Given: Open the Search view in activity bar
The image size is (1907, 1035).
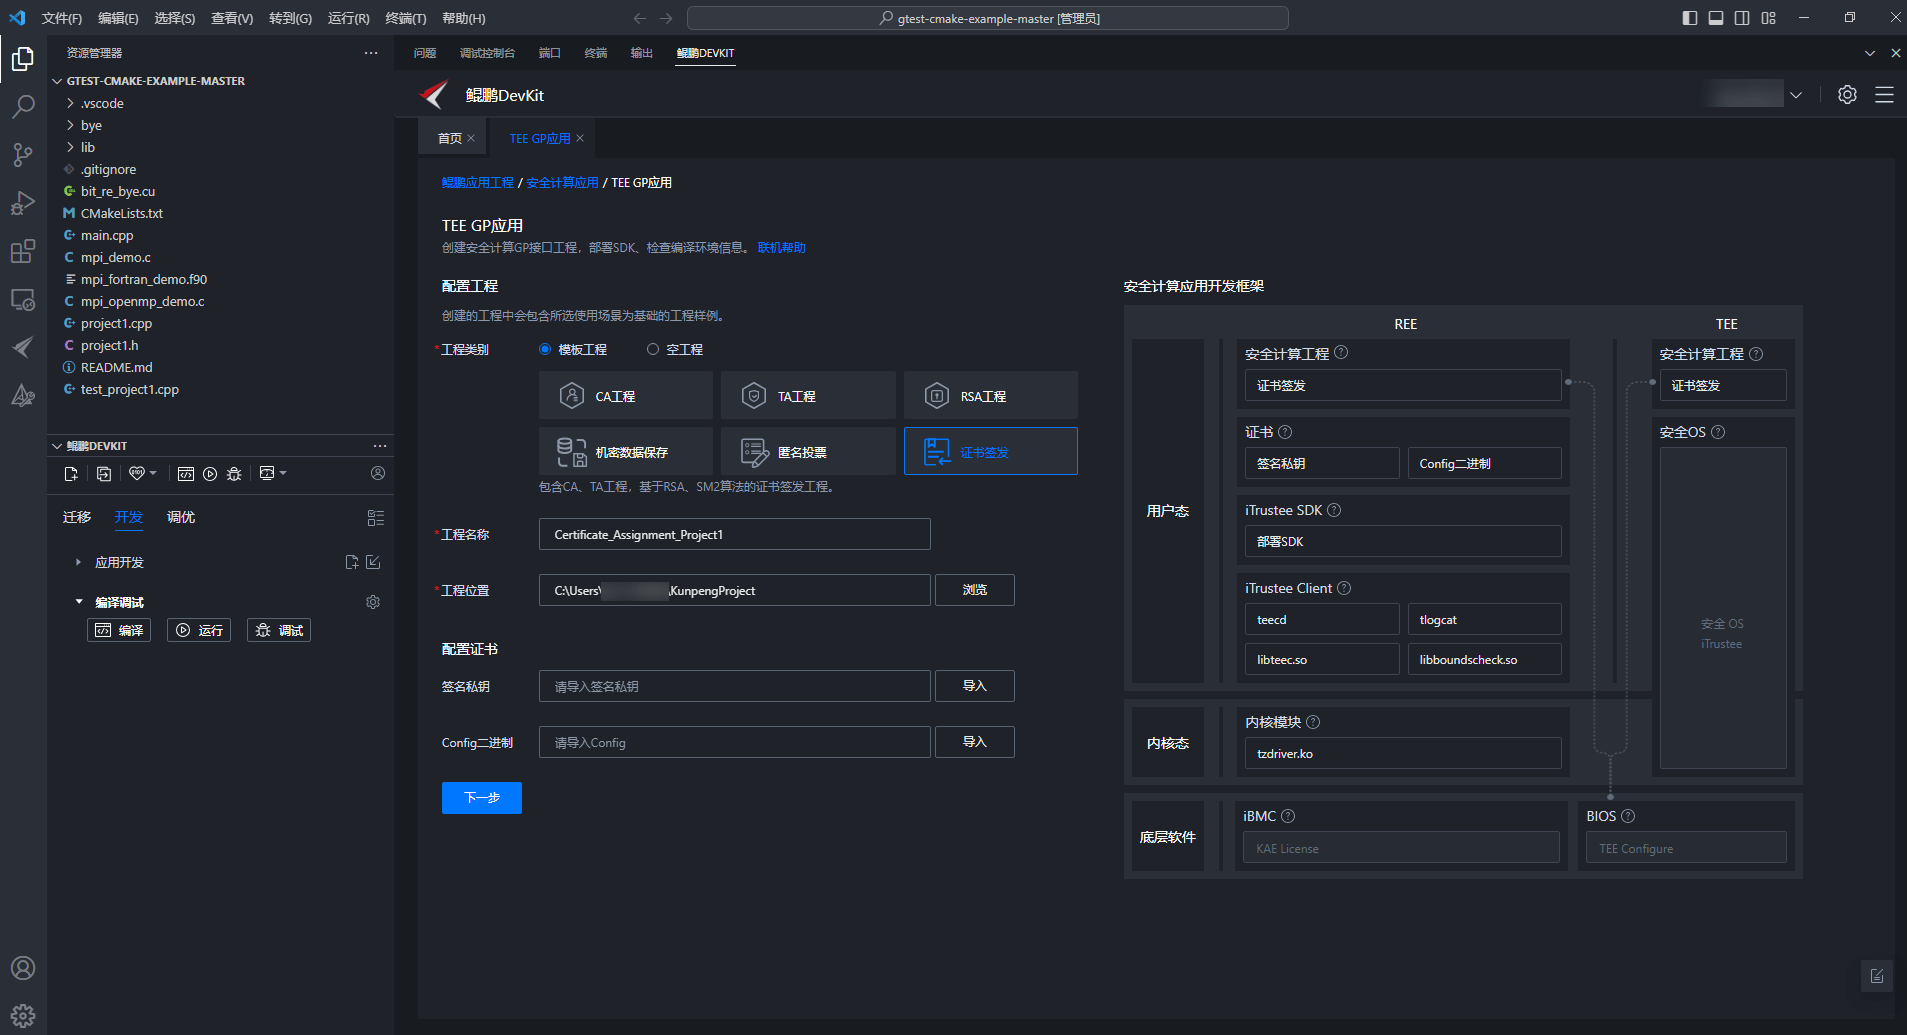Looking at the screenshot, I should pos(23,106).
